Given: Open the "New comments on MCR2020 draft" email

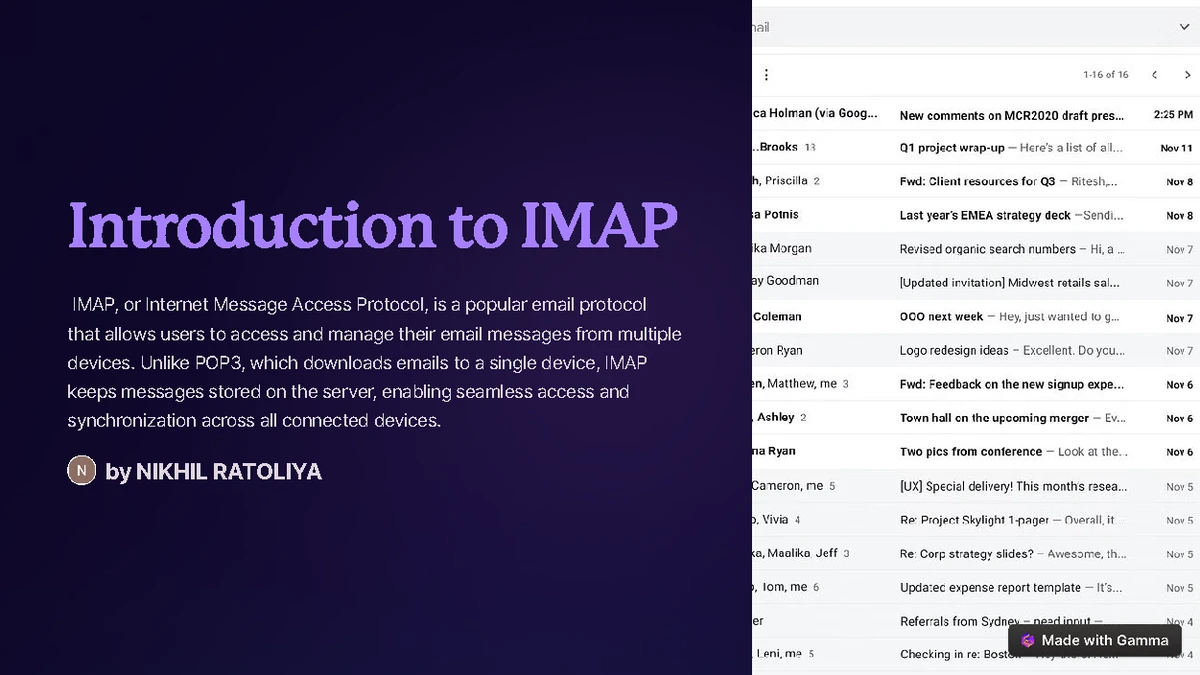Looking at the screenshot, I should click(x=975, y=114).
